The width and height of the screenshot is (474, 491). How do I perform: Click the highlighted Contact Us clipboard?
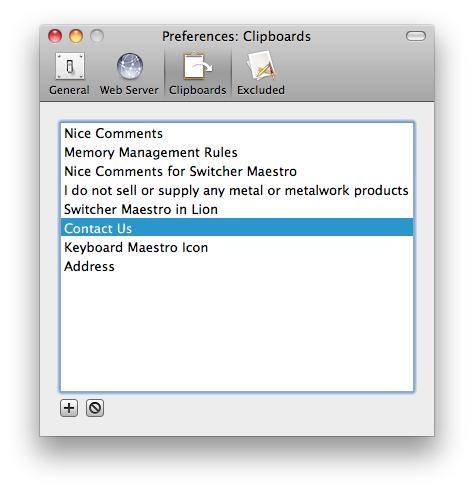pyautogui.click(x=237, y=227)
